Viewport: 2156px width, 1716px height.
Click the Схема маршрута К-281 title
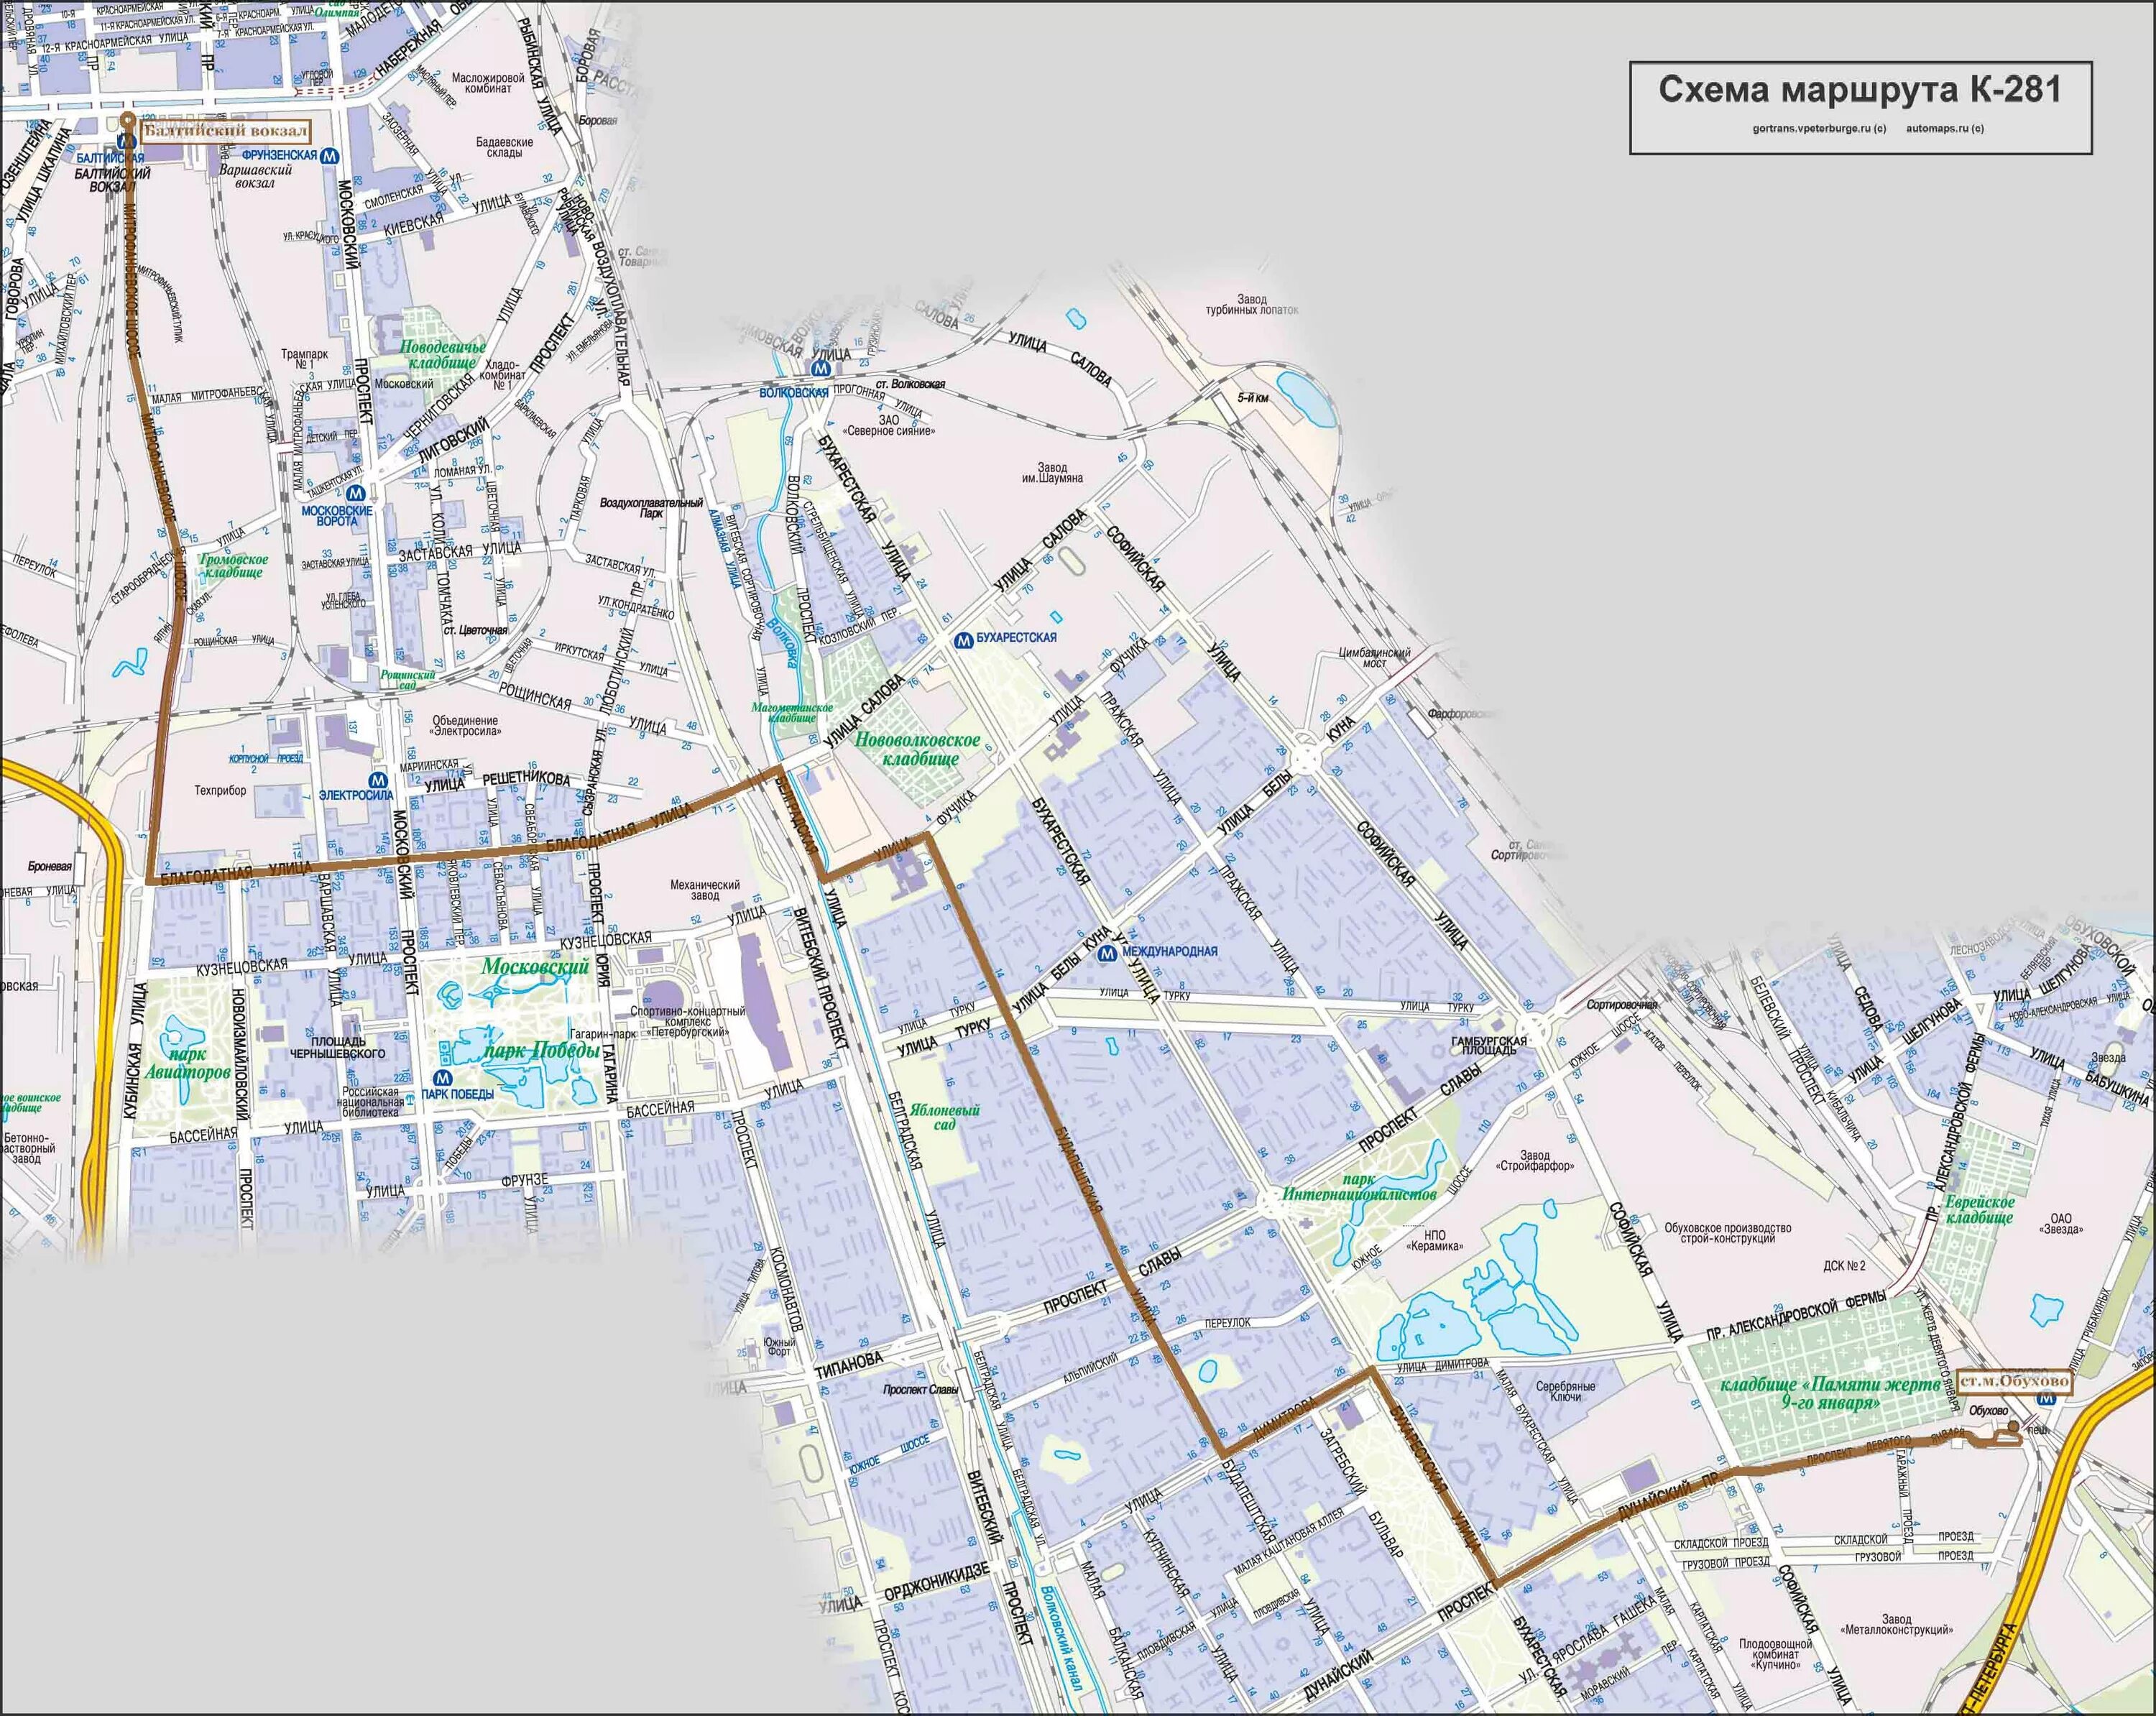click(1860, 90)
